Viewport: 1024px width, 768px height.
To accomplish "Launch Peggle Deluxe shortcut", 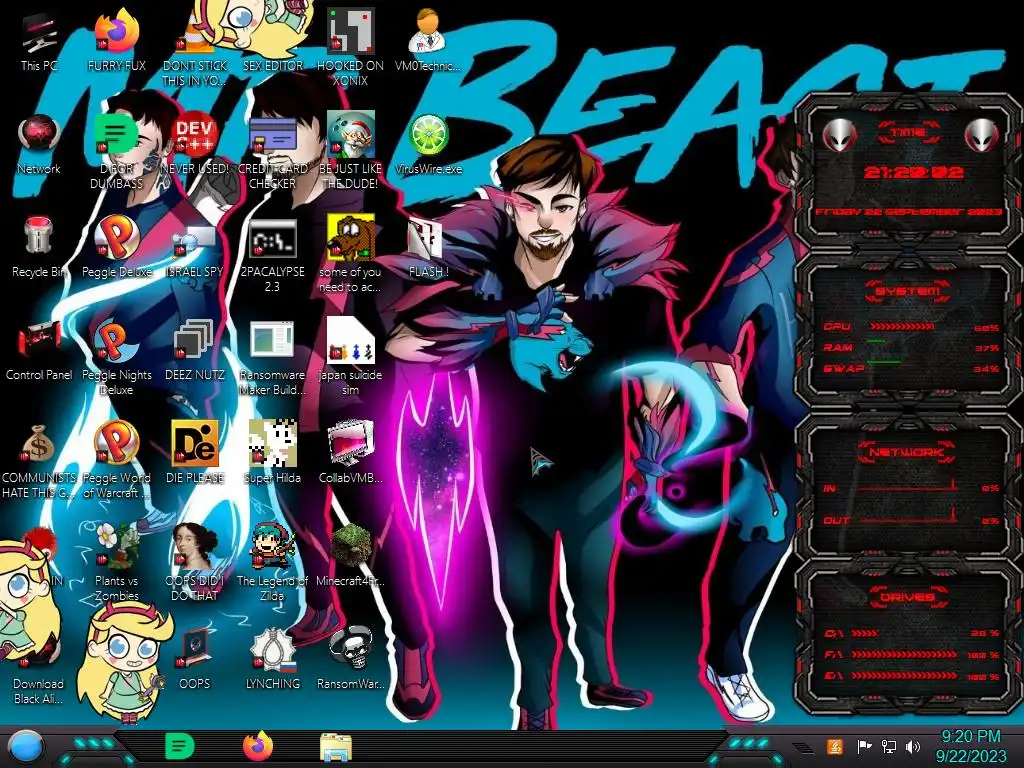I will coord(117,247).
